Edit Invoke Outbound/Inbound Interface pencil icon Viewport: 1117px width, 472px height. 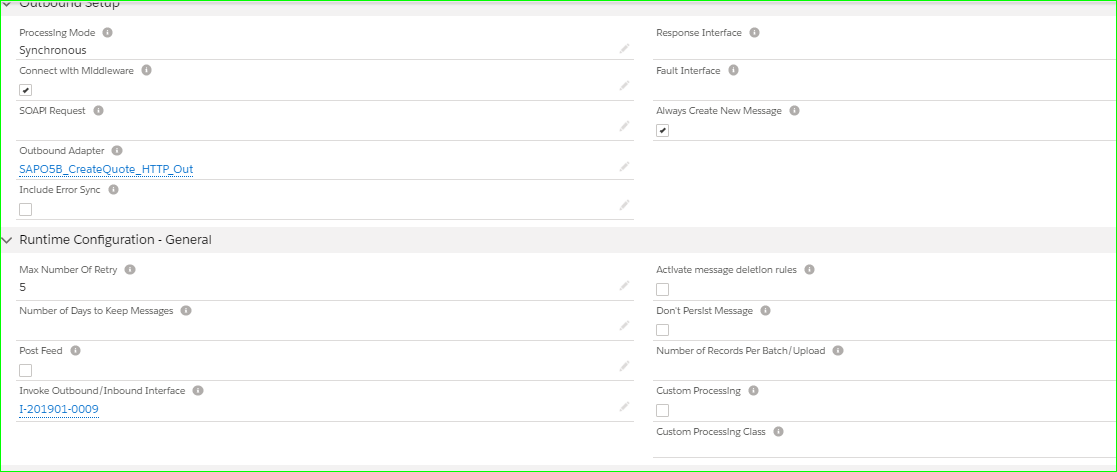coord(624,407)
